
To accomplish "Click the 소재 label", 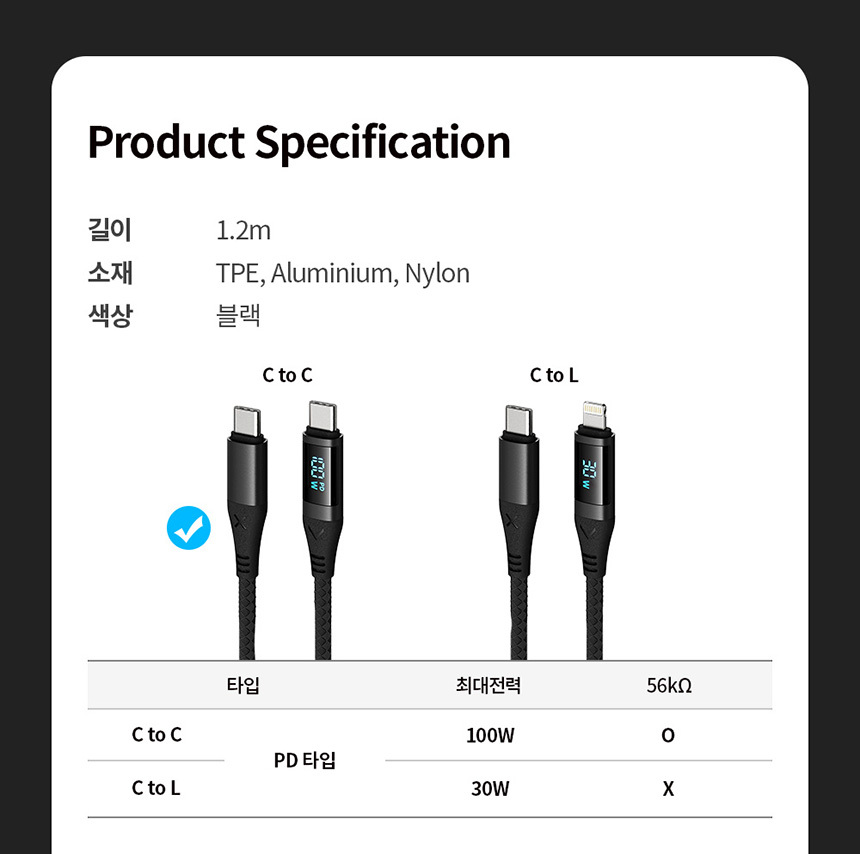I will click(x=110, y=273).
